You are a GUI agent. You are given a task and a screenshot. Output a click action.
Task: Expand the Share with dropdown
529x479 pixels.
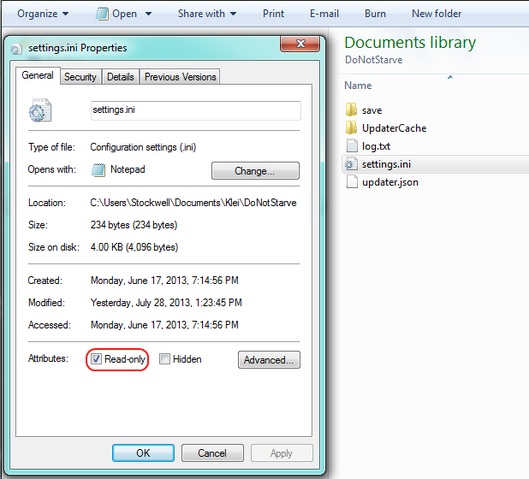[207, 13]
